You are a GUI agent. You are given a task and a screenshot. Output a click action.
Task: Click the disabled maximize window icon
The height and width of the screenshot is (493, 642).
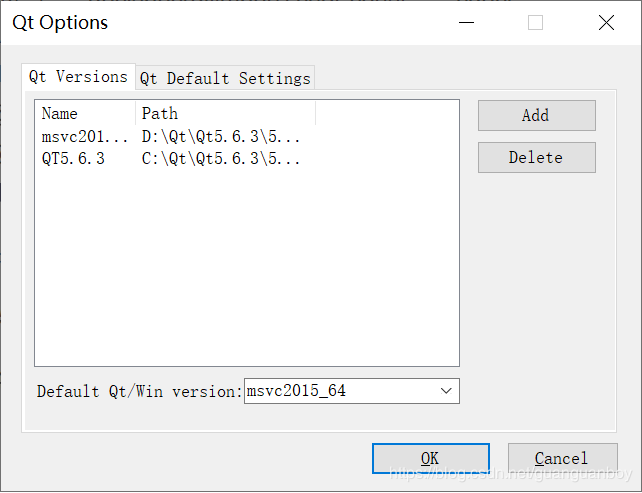click(x=535, y=23)
